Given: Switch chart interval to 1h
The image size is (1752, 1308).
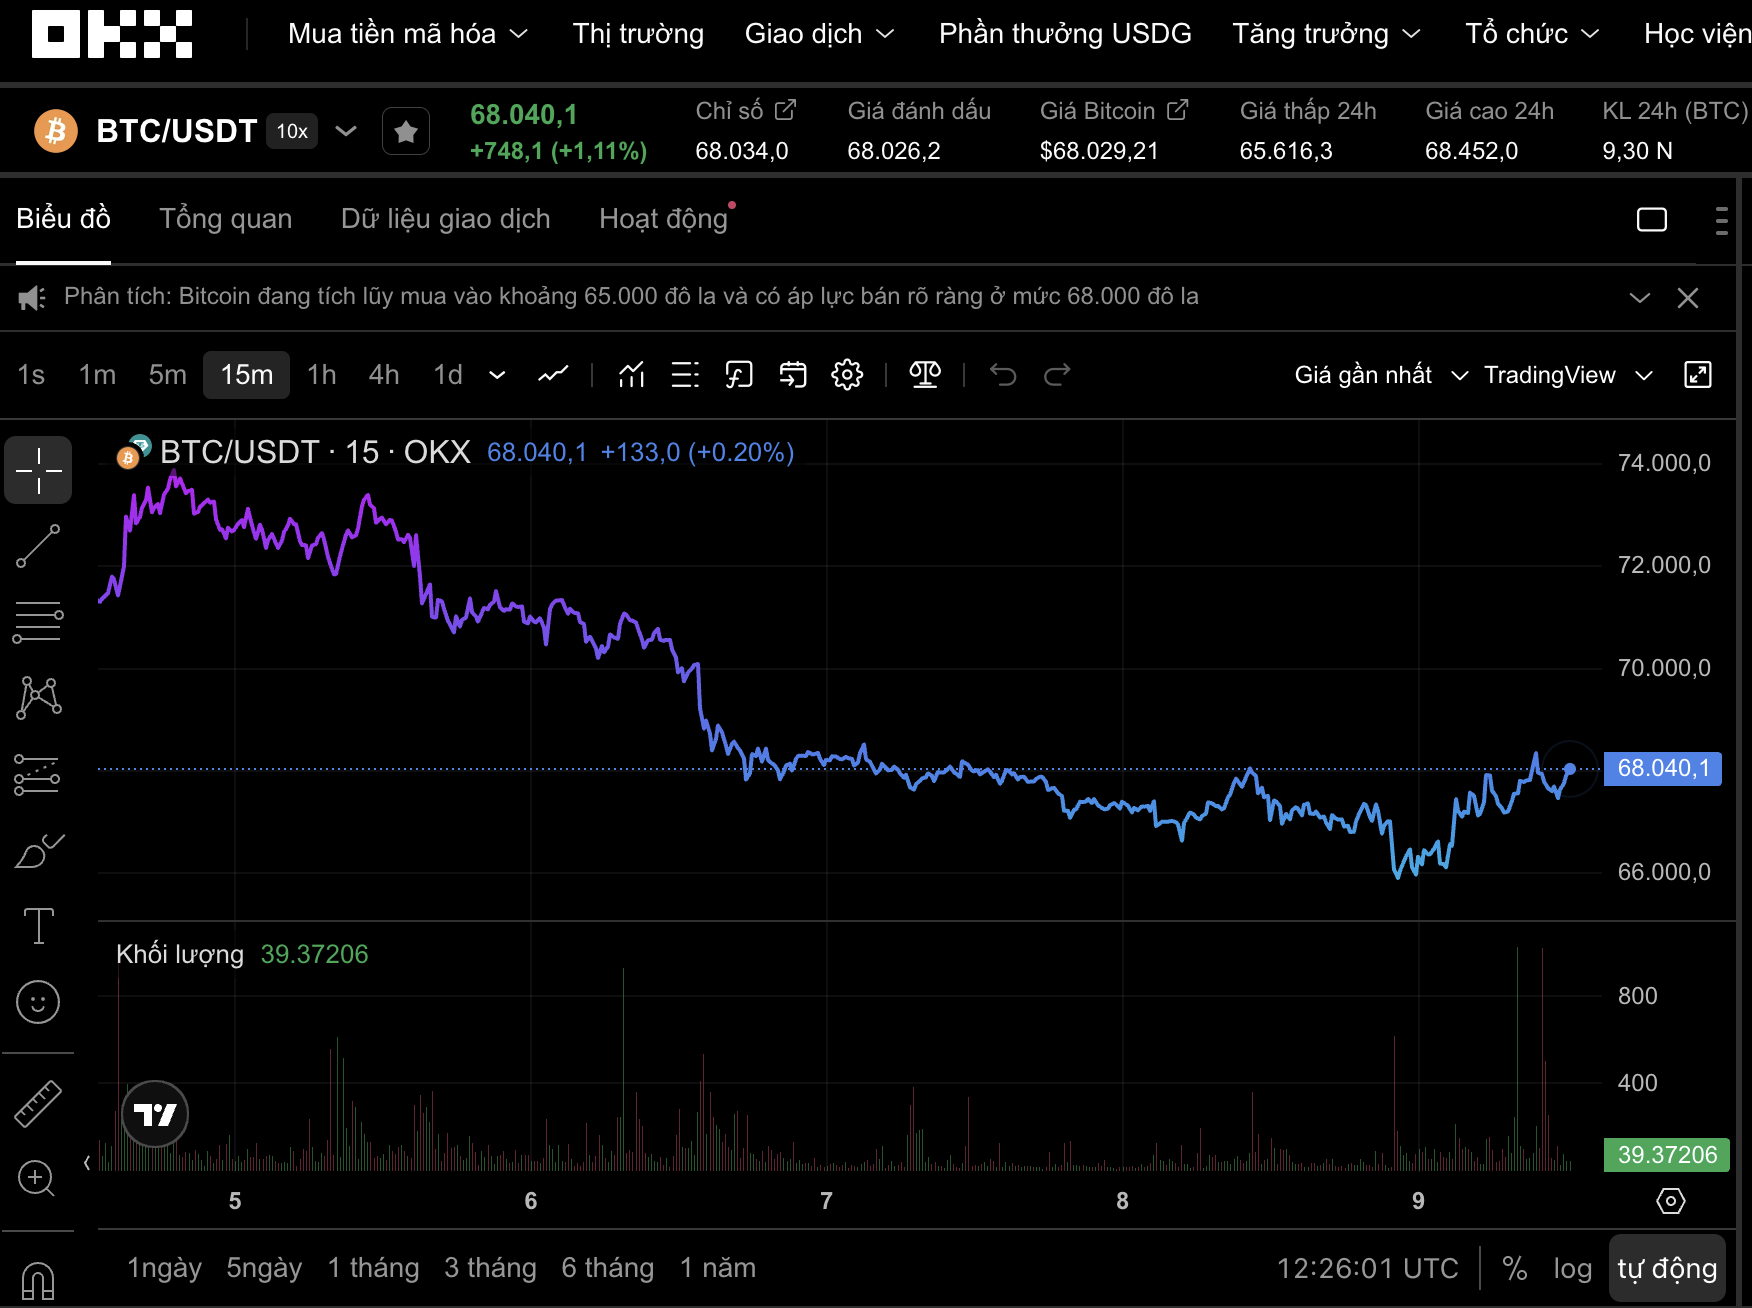Looking at the screenshot, I should (x=321, y=375).
